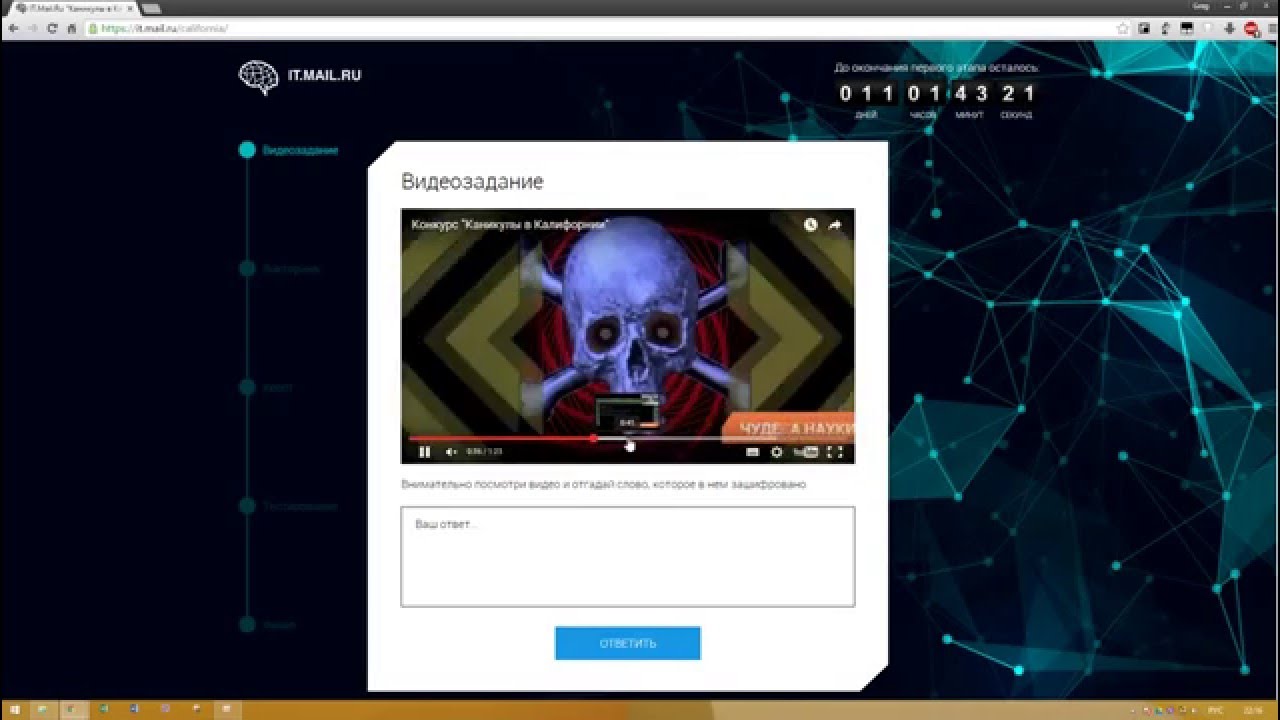Select the Видеозадание step in sidebar

point(300,151)
